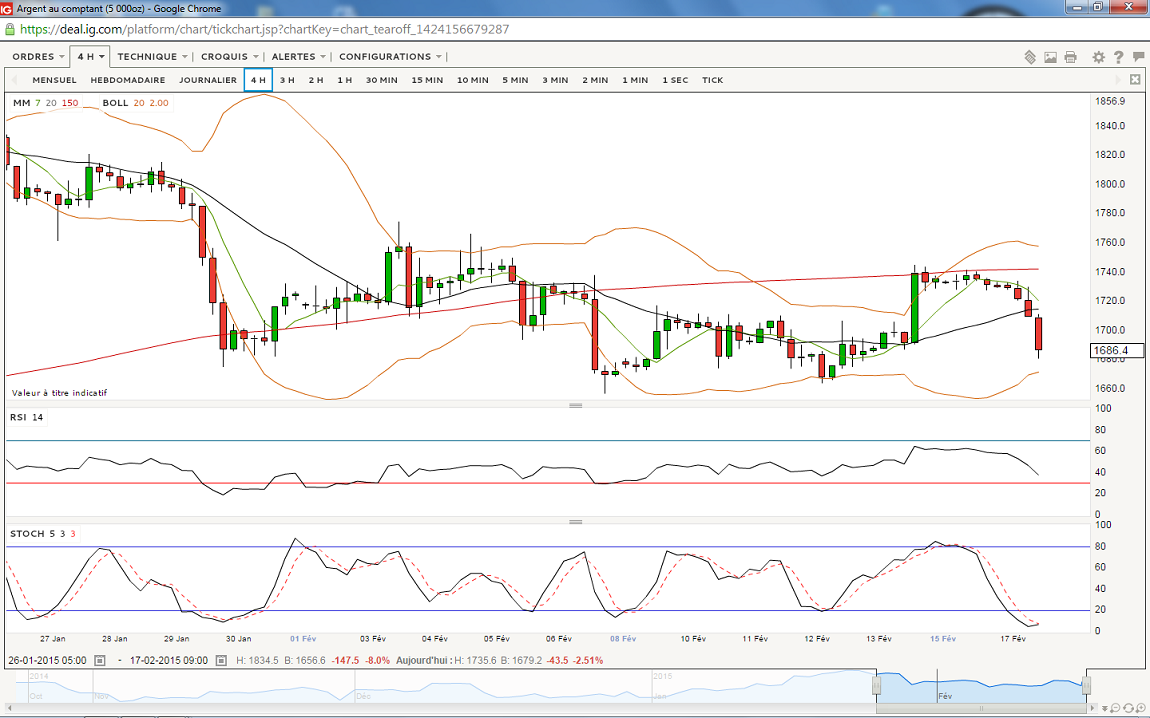This screenshot has width=1150, height=718.
Task: Click the end date 17-02-2015 09:00 field
Action: pos(169,661)
